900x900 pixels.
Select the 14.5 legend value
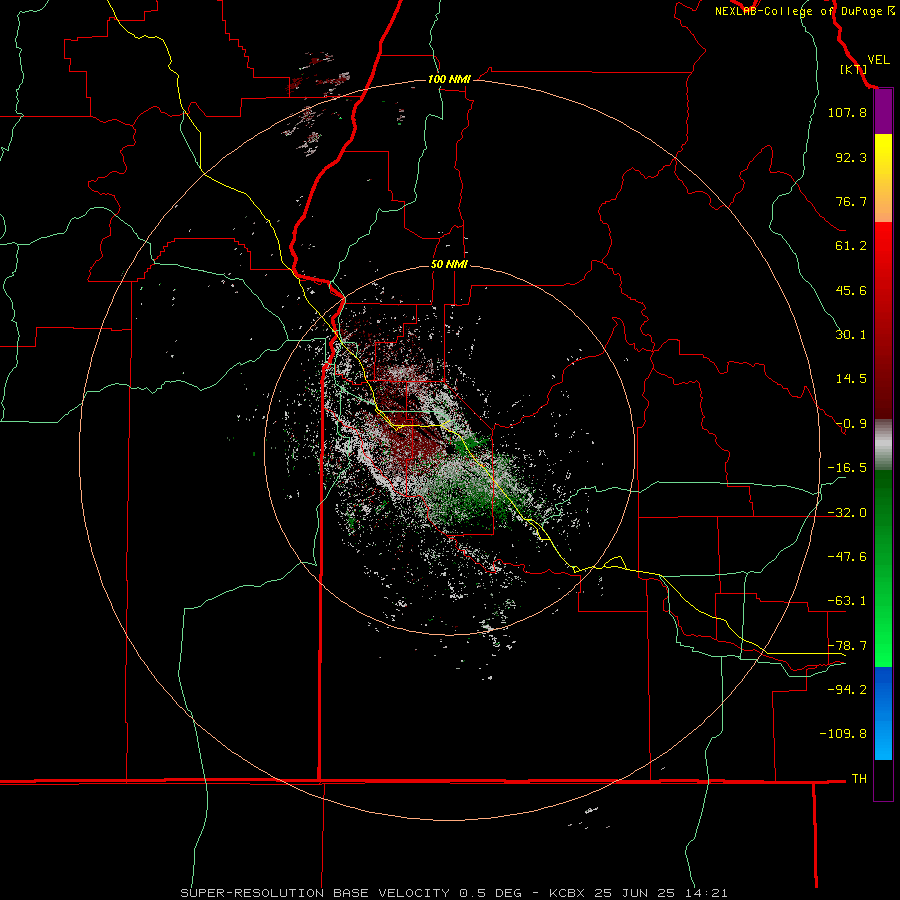[x=851, y=379]
